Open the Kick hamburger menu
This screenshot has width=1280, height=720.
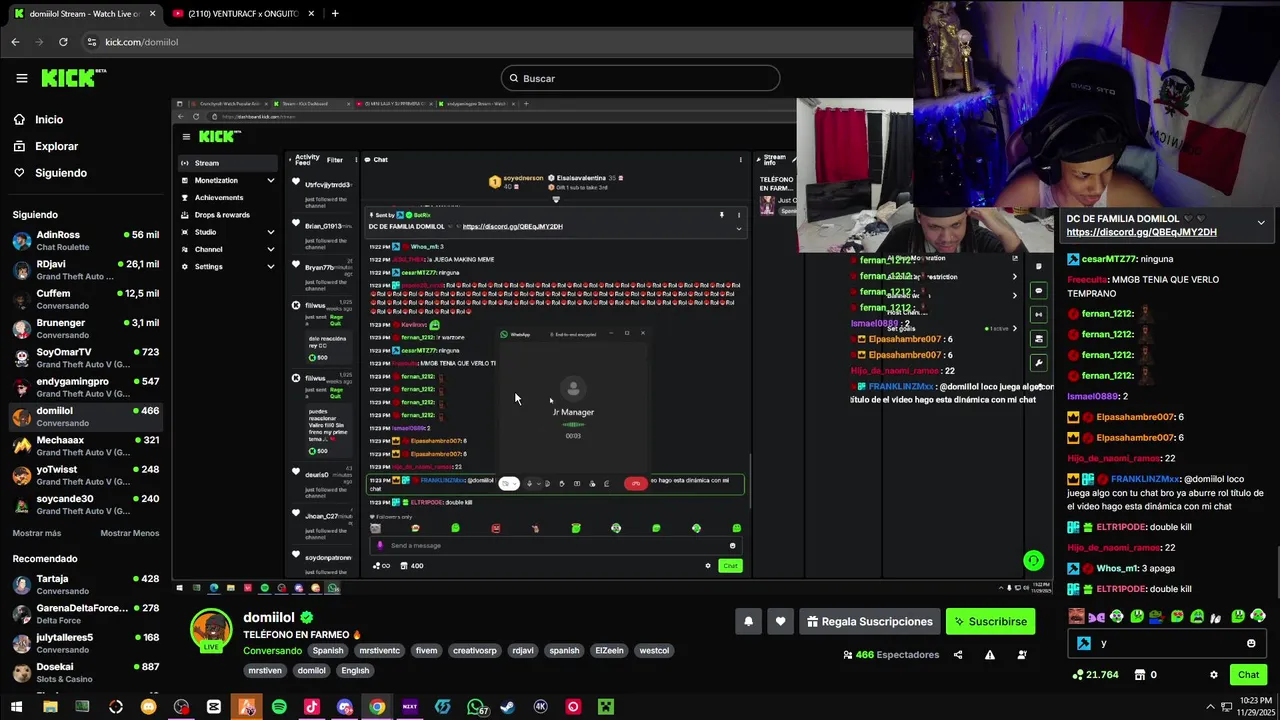pos(21,78)
